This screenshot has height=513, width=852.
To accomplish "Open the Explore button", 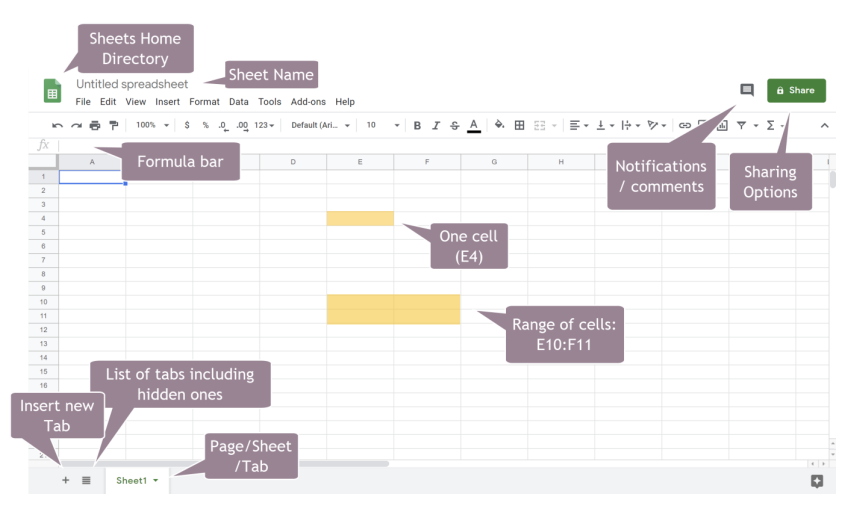I will (x=817, y=481).
